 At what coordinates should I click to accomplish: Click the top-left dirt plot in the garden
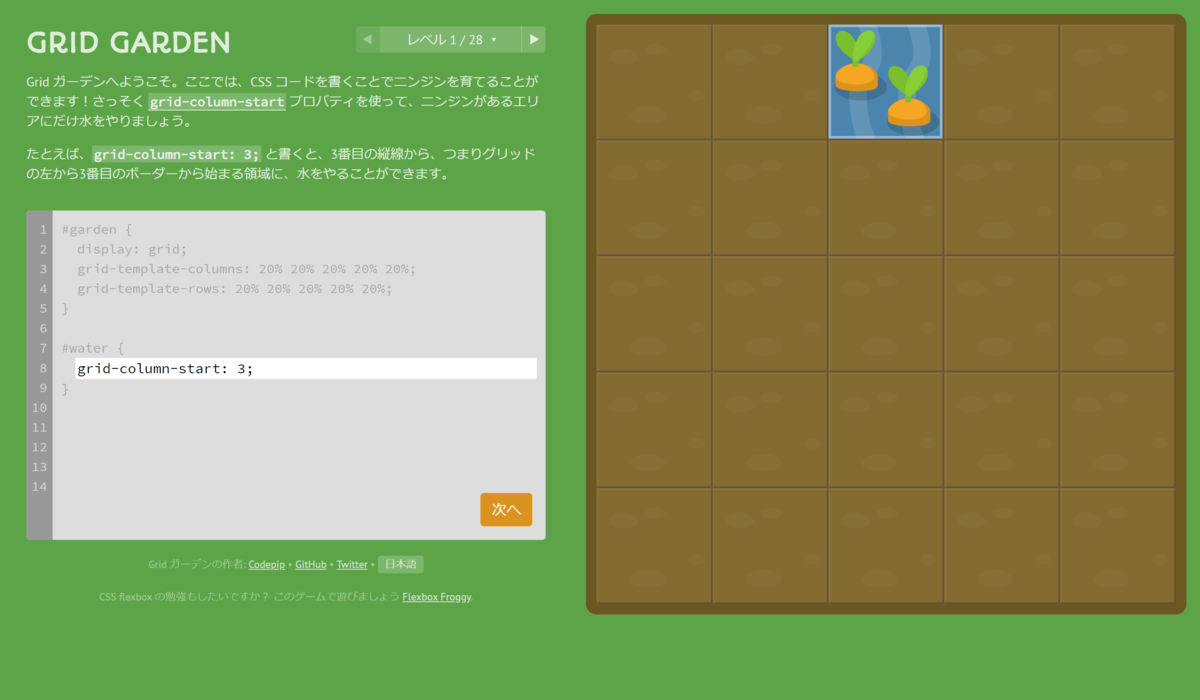(653, 81)
